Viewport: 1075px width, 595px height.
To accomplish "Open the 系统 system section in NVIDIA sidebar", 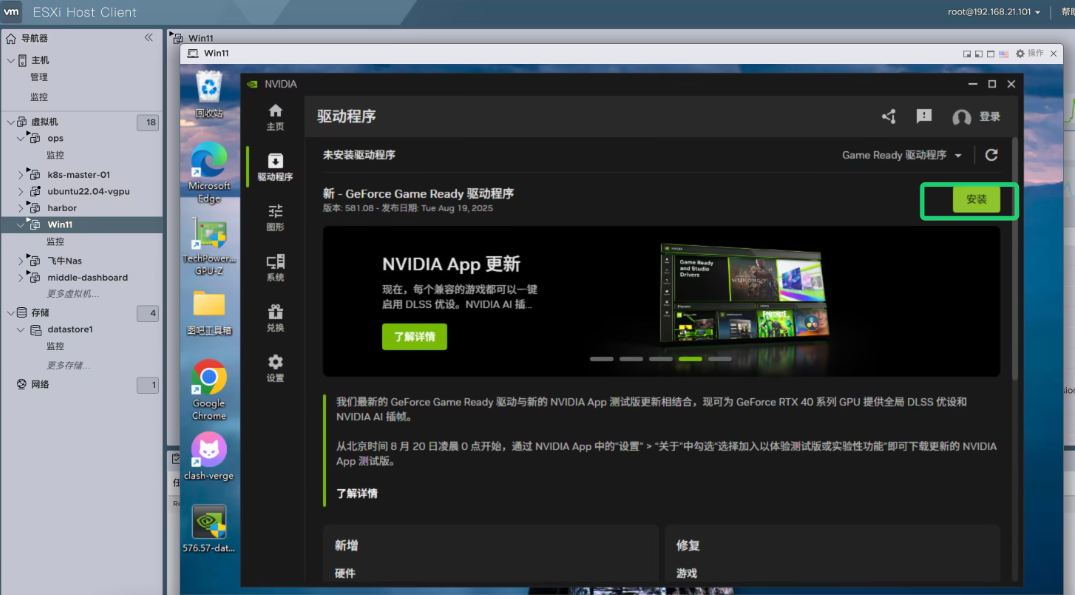I will (x=275, y=267).
